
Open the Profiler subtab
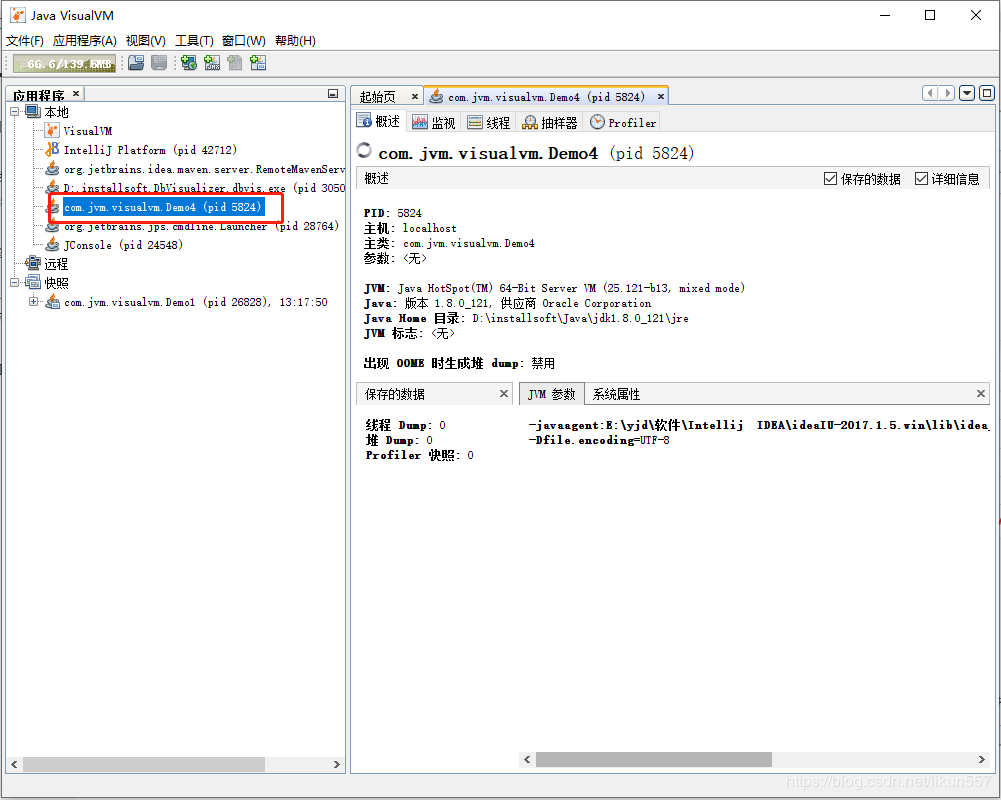623,122
